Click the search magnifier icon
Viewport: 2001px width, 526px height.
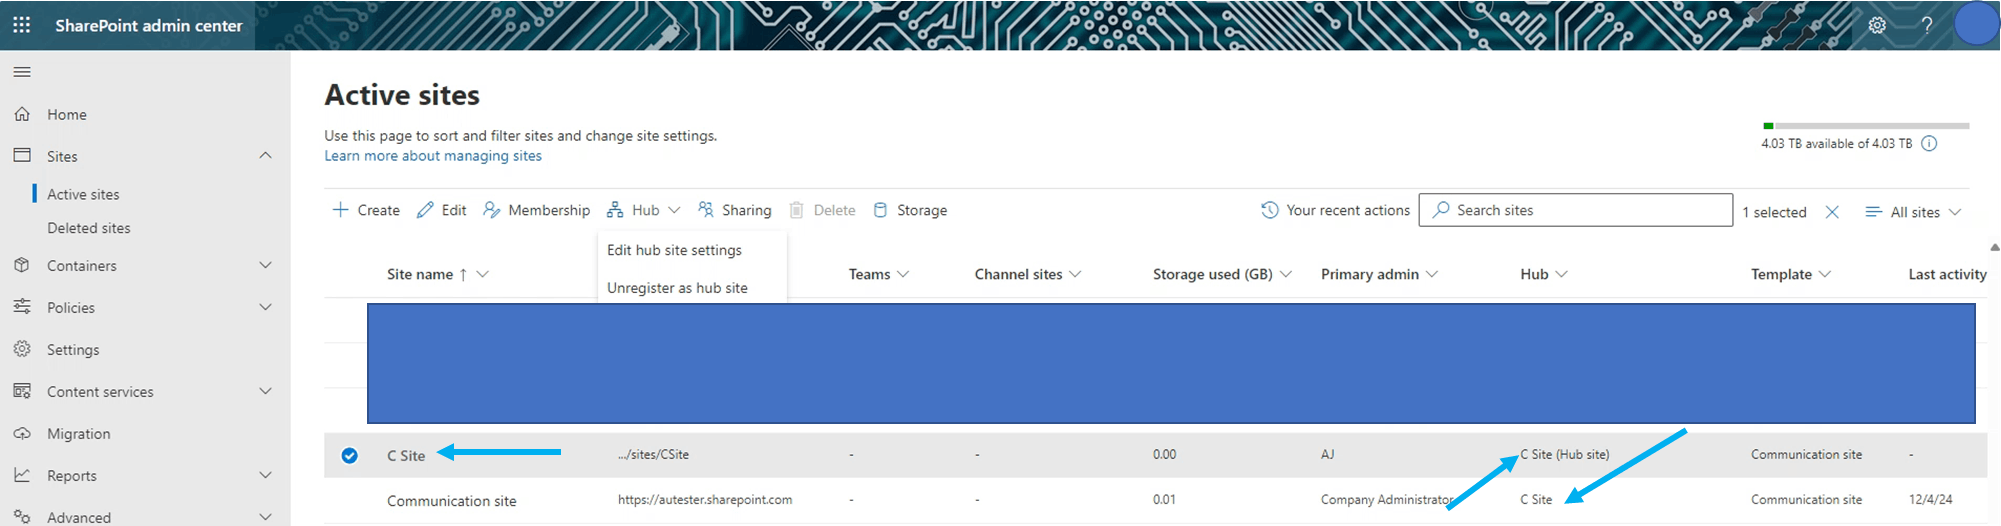[x=1441, y=210]
